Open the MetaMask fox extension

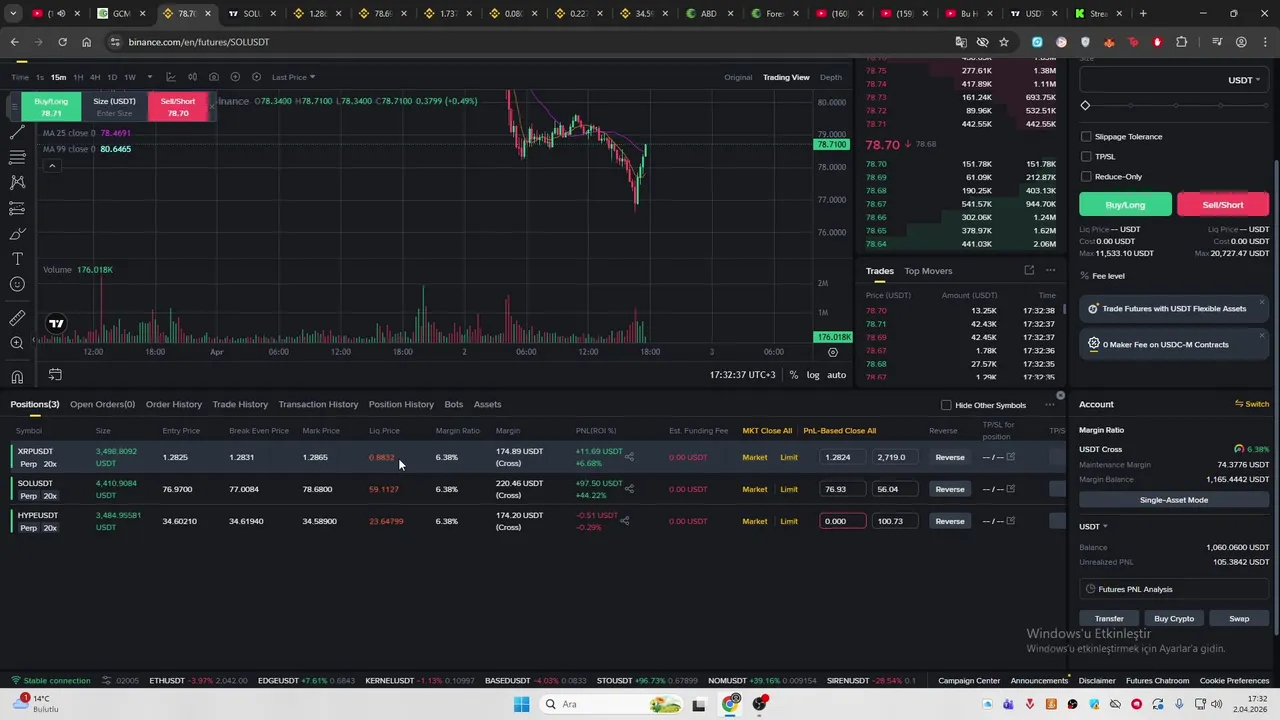[1109, 42]
